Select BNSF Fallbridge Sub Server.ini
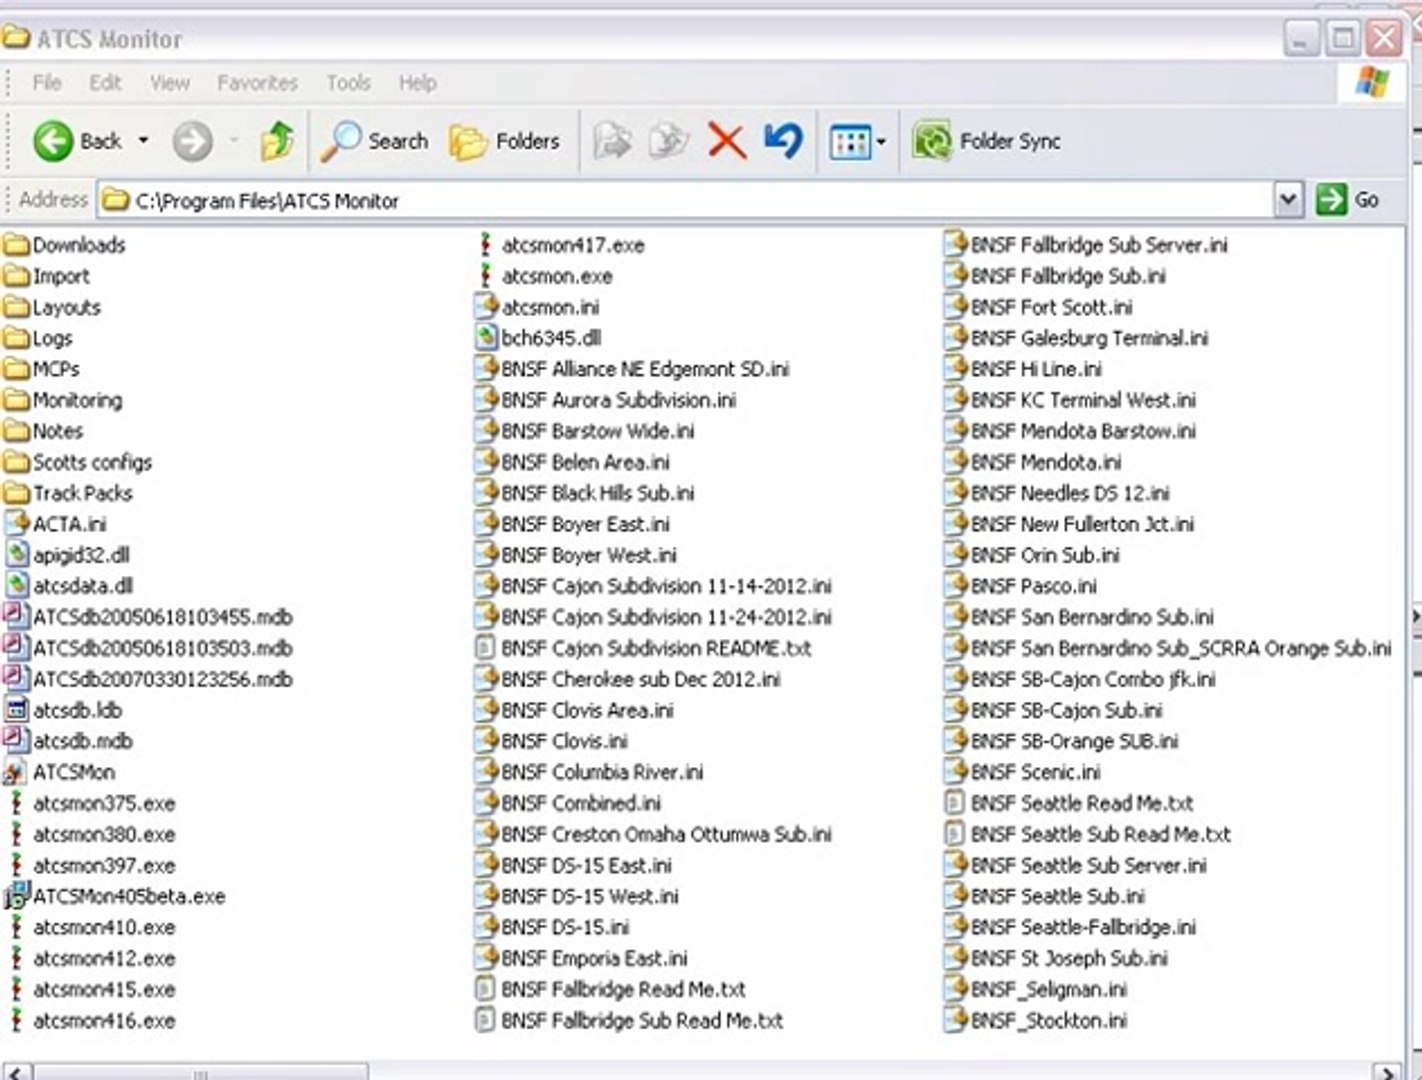Image resolution: width=1422 pixels, height=1080 pixels. tap(1086, 245)
